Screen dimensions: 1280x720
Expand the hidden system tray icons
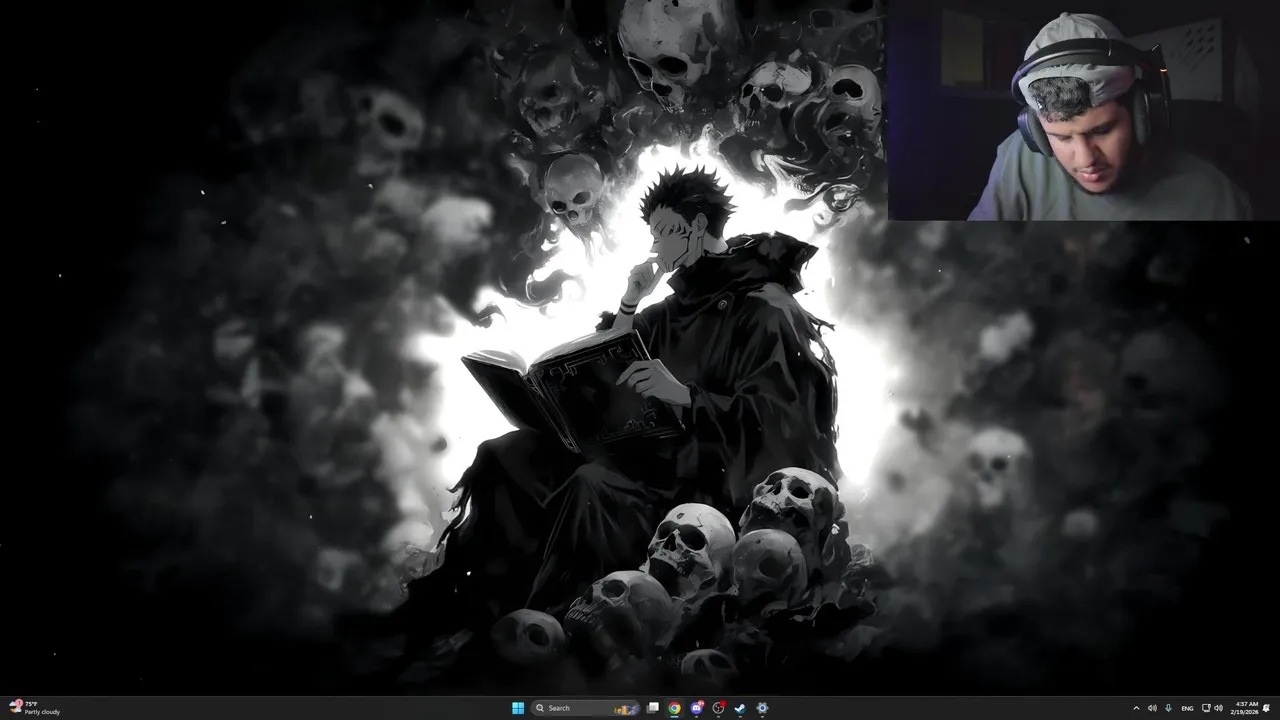1136,708
